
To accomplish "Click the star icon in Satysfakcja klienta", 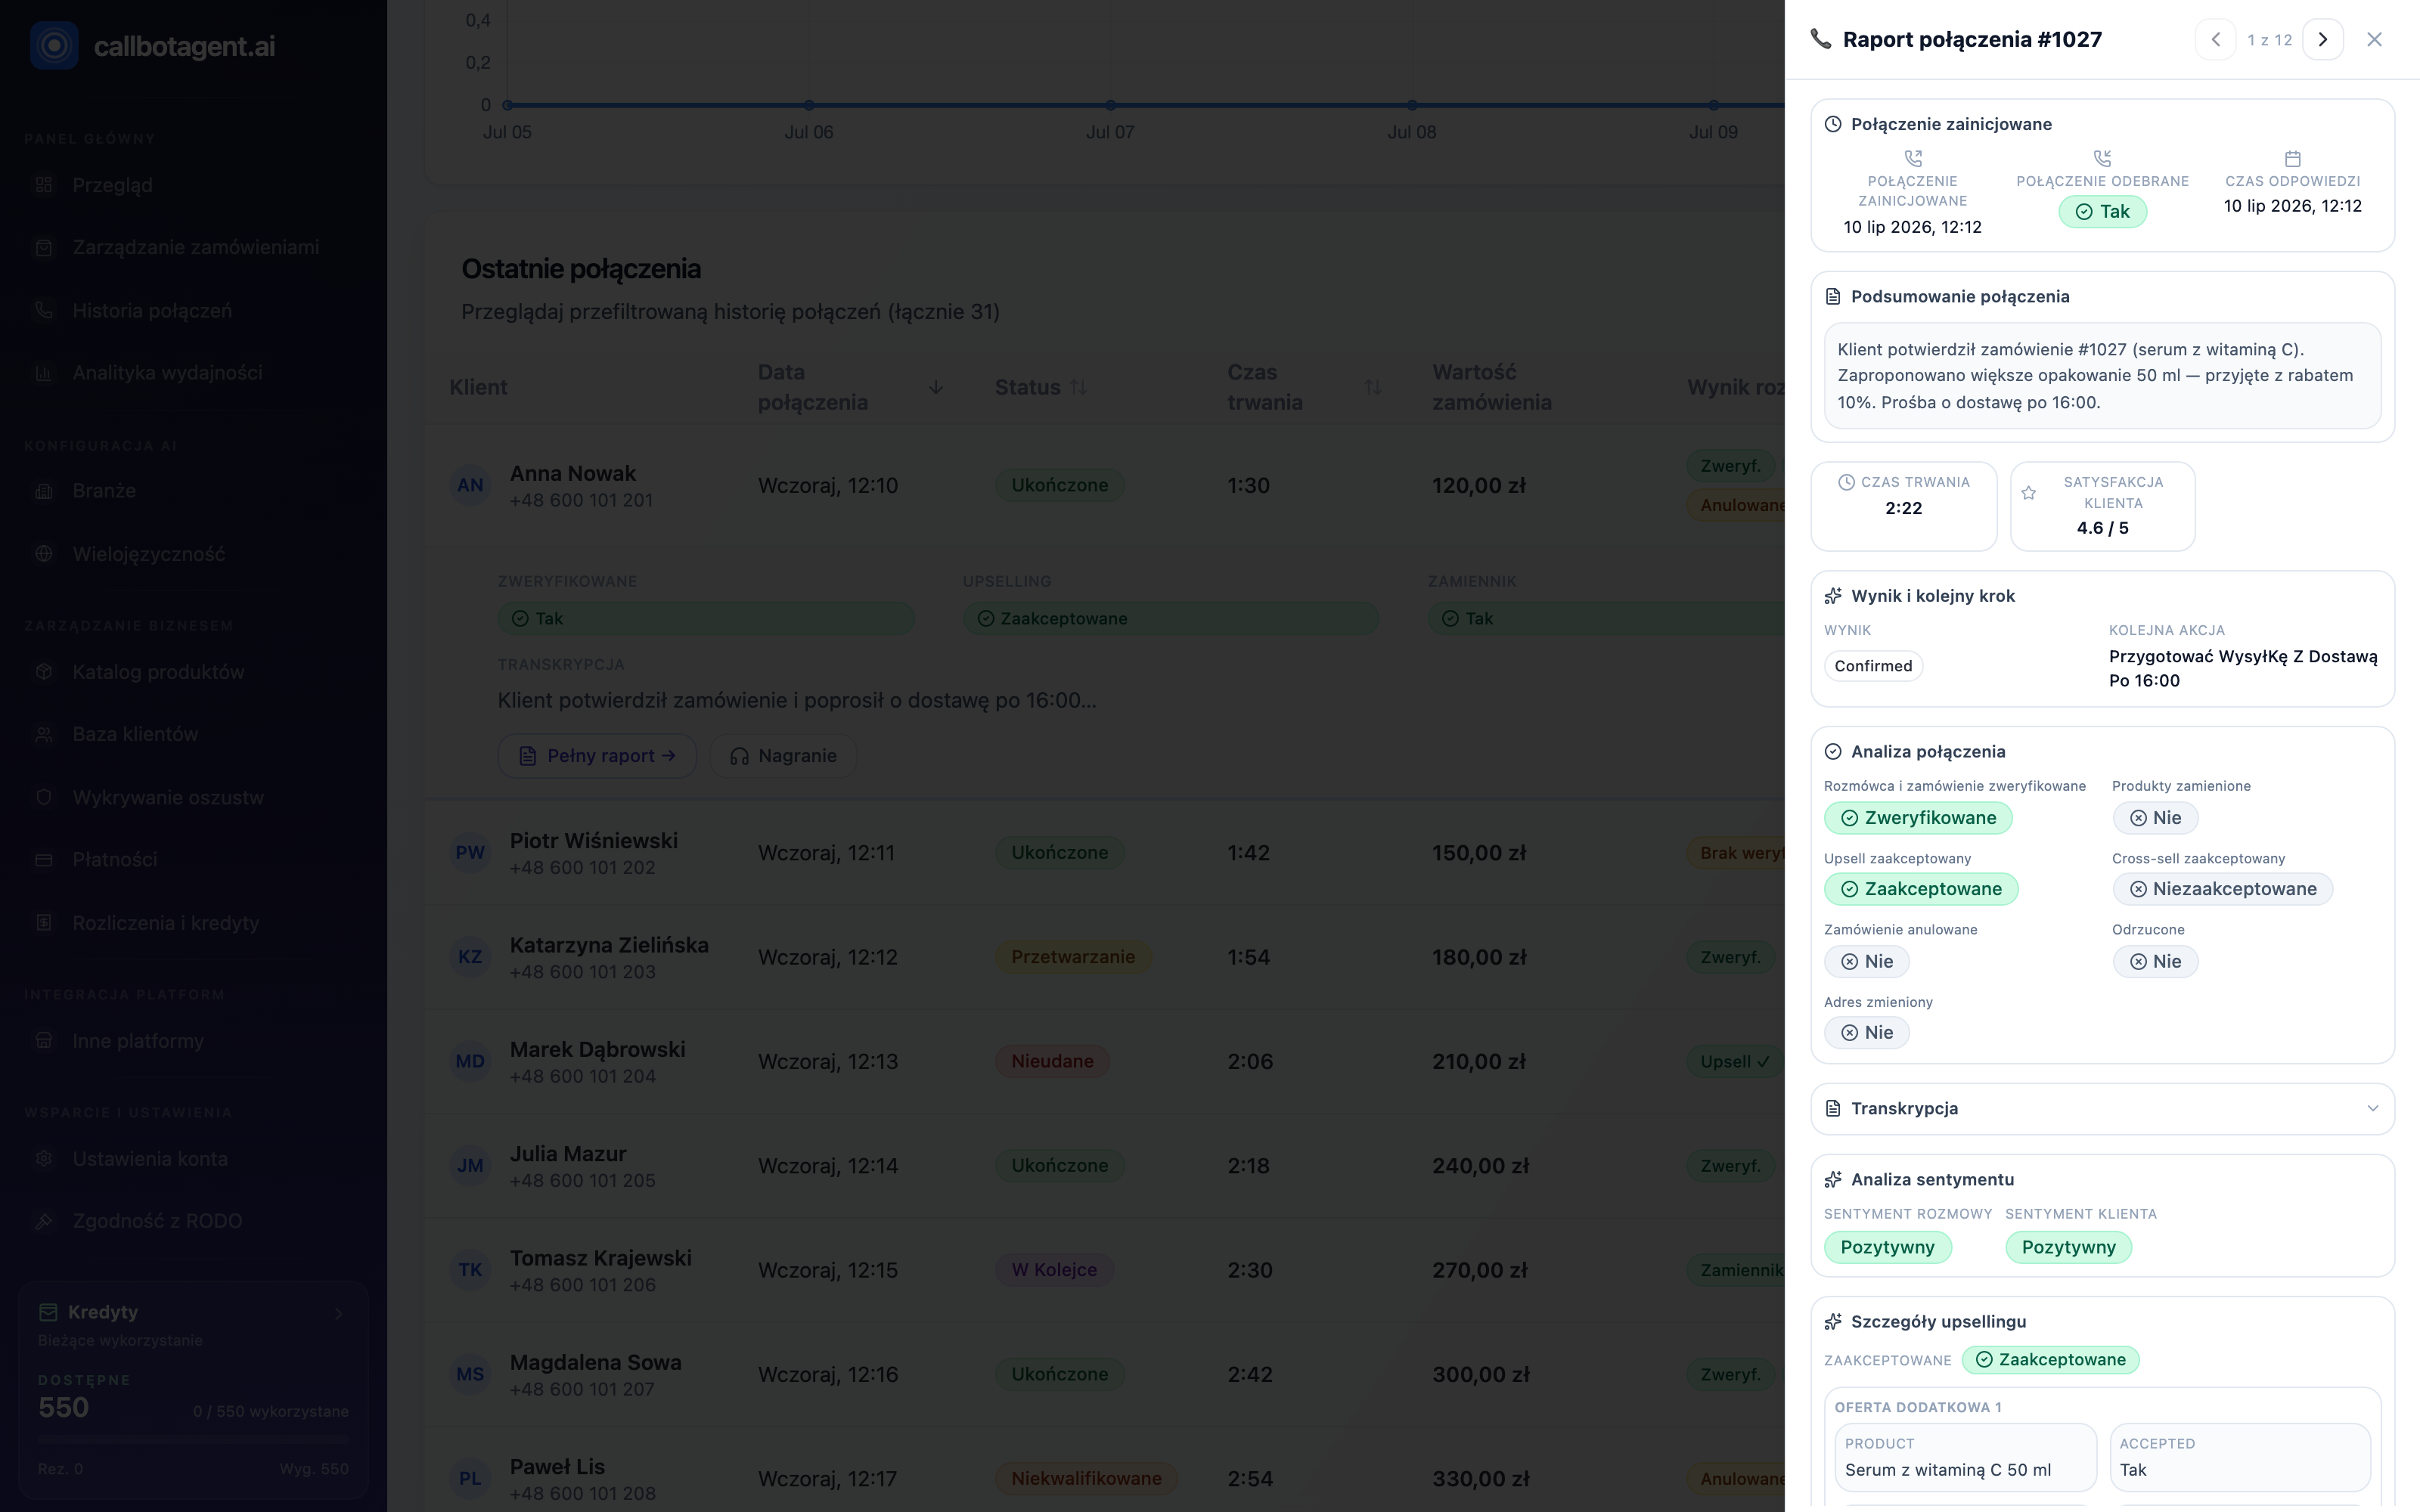I will point(2028,493).
